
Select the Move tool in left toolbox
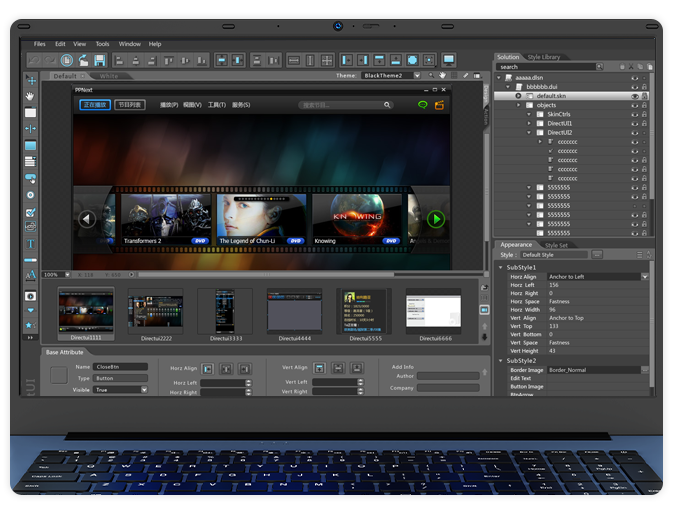coord(30,79)
